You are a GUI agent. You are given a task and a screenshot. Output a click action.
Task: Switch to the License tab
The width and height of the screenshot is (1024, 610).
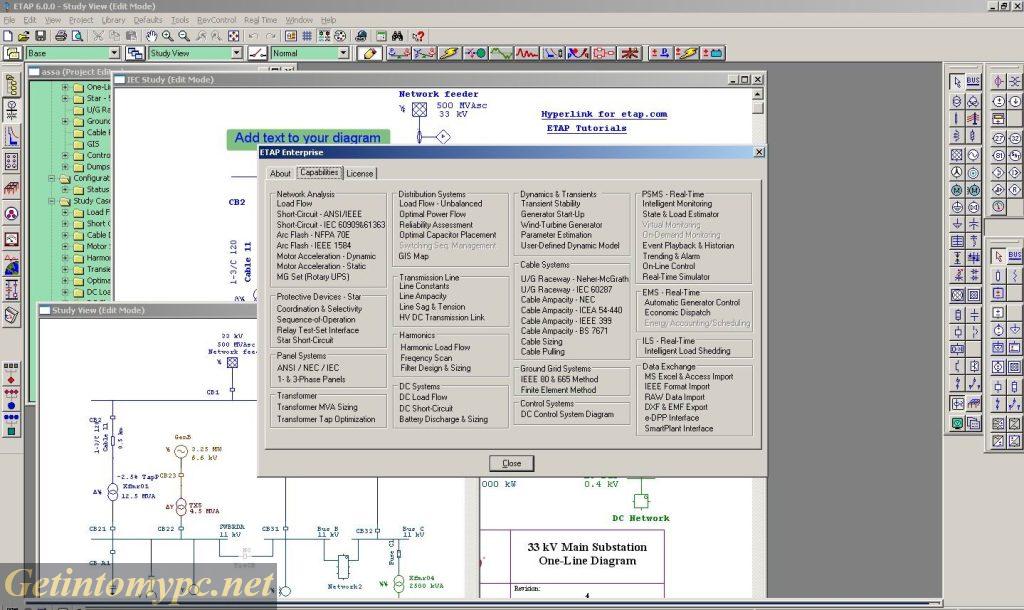tap(360, 173)
